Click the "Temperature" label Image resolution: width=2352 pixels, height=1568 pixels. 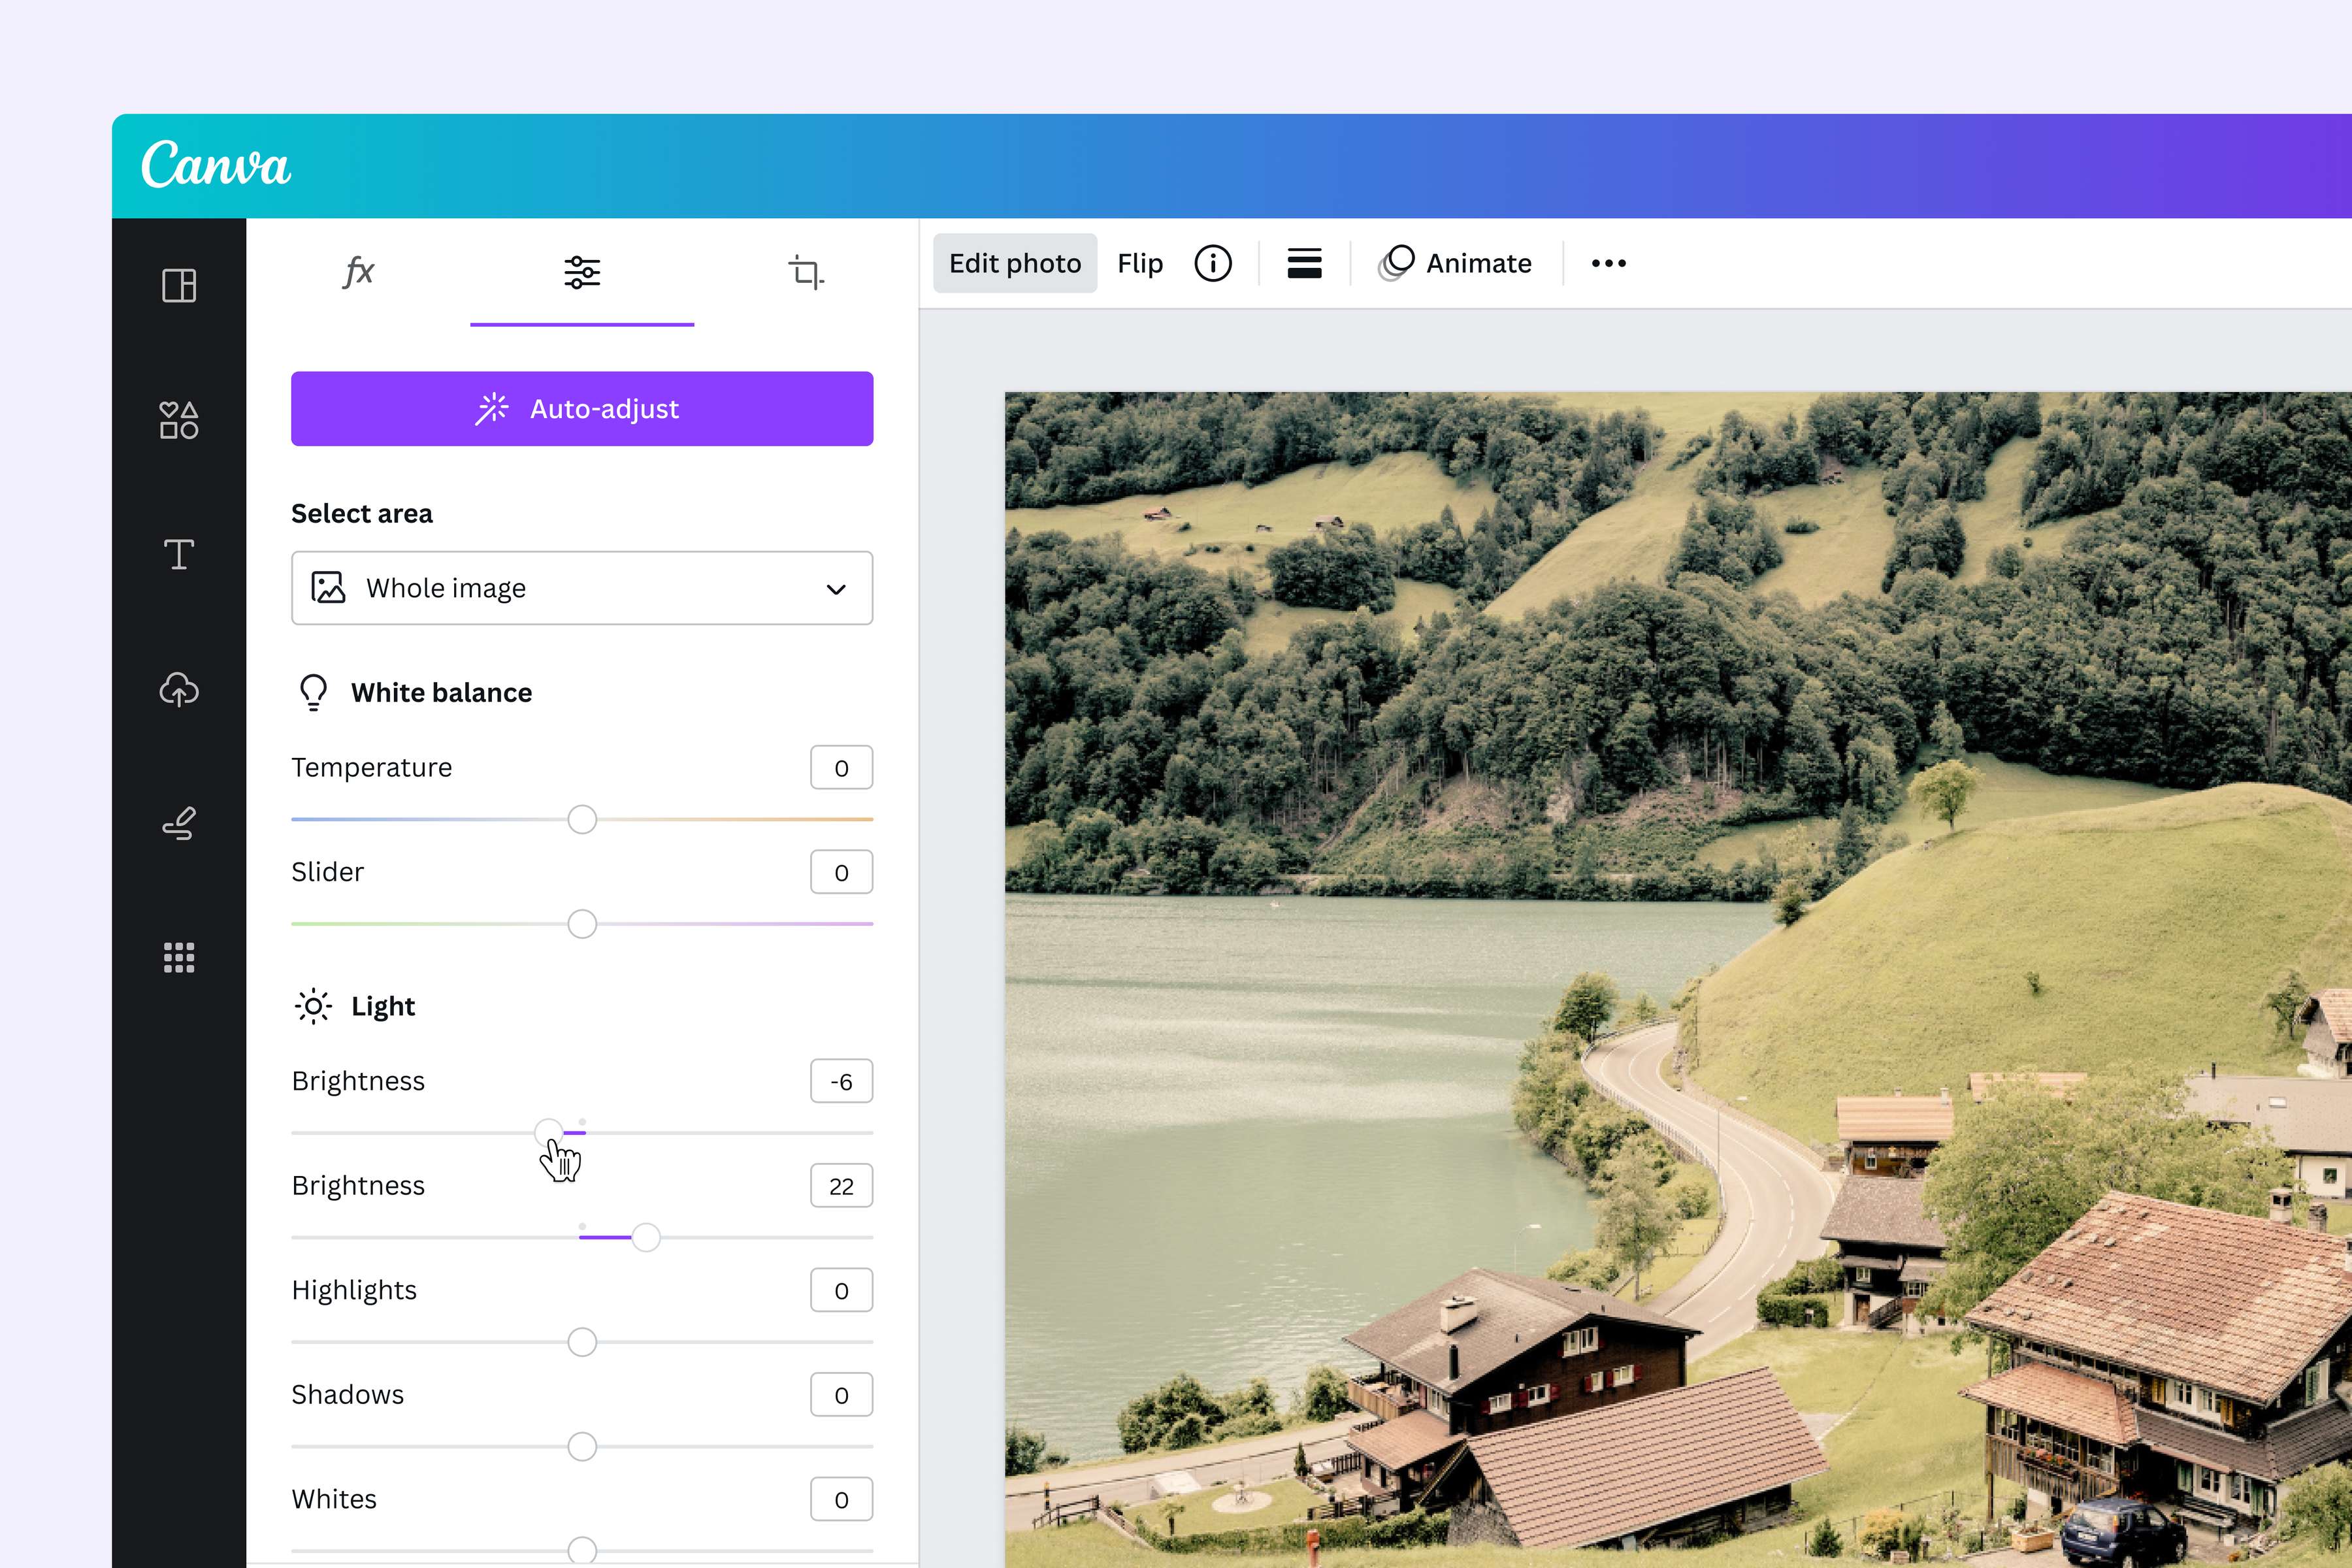(x=372, y=767)
